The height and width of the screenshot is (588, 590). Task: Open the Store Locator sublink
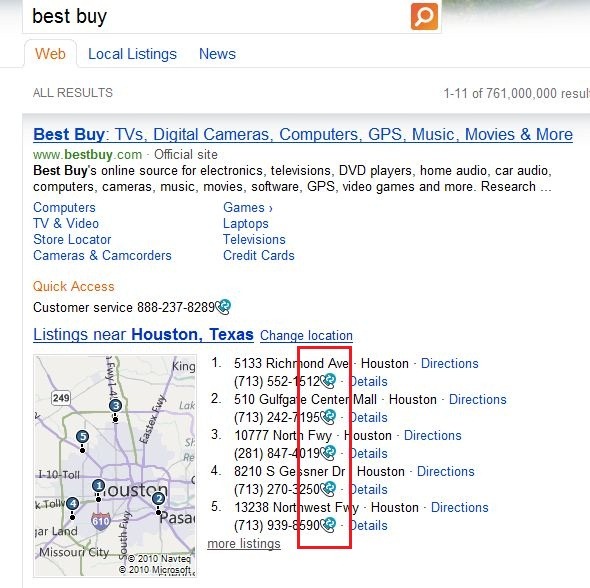(x=72, y=240)
